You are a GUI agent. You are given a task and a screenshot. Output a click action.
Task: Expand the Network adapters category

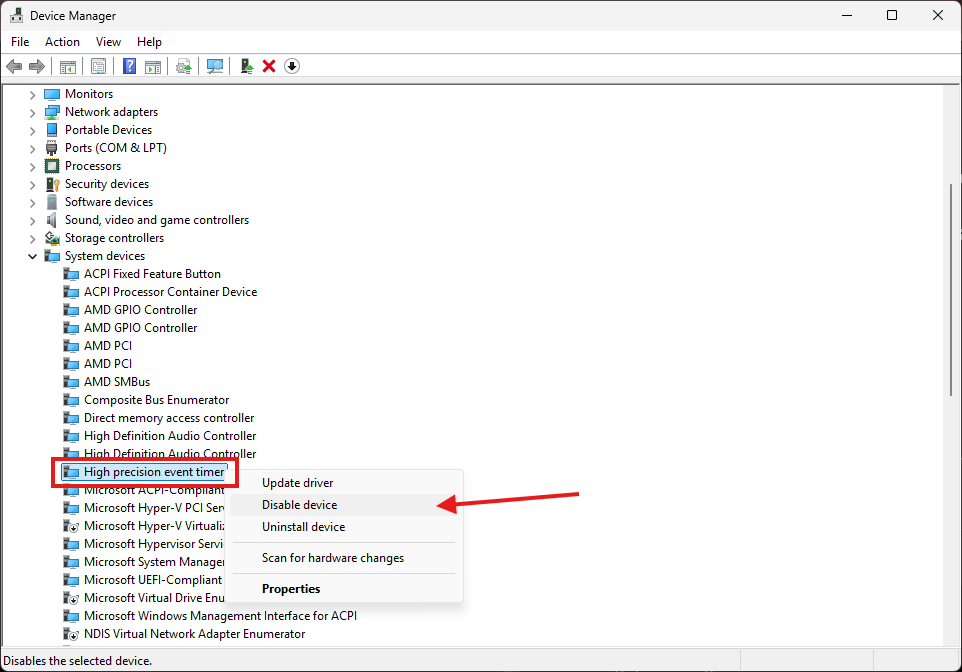pyautogui.click(x=33, y=113)
